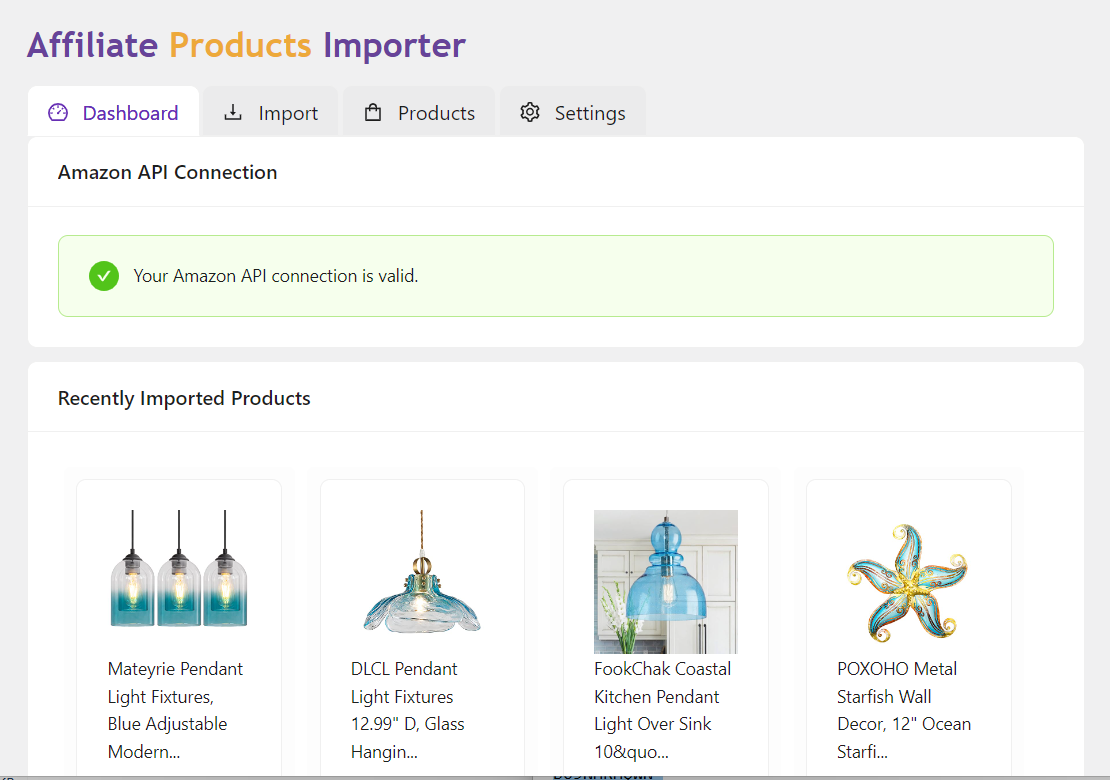Click the Settings gear icon

[x=530, y=113]
